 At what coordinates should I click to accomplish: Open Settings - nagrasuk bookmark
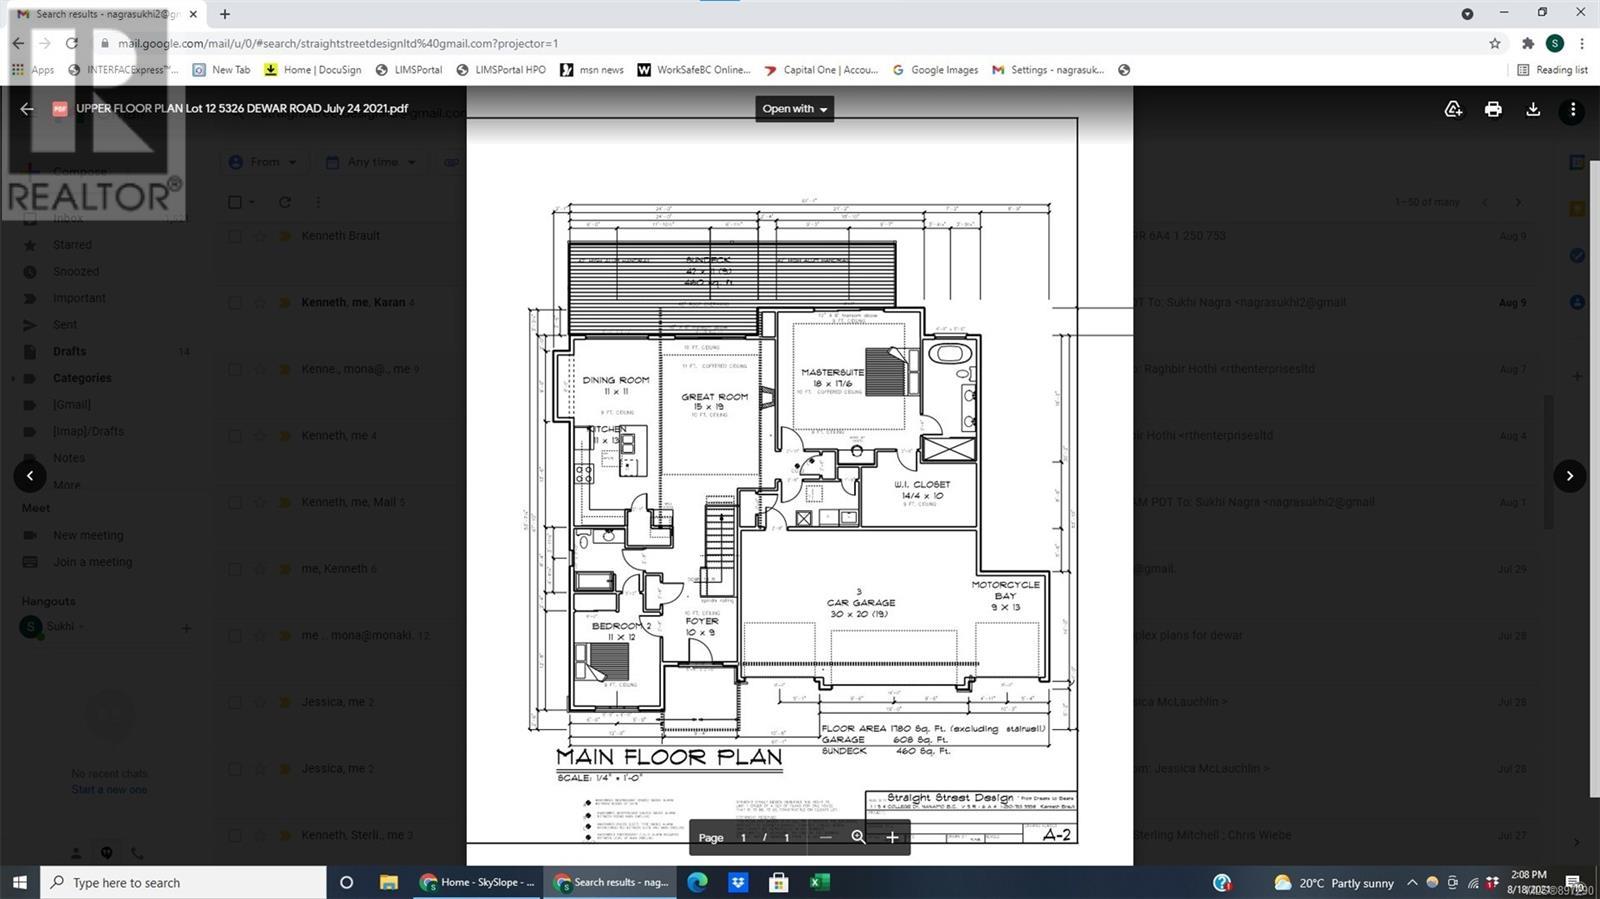click(1048, 70)
